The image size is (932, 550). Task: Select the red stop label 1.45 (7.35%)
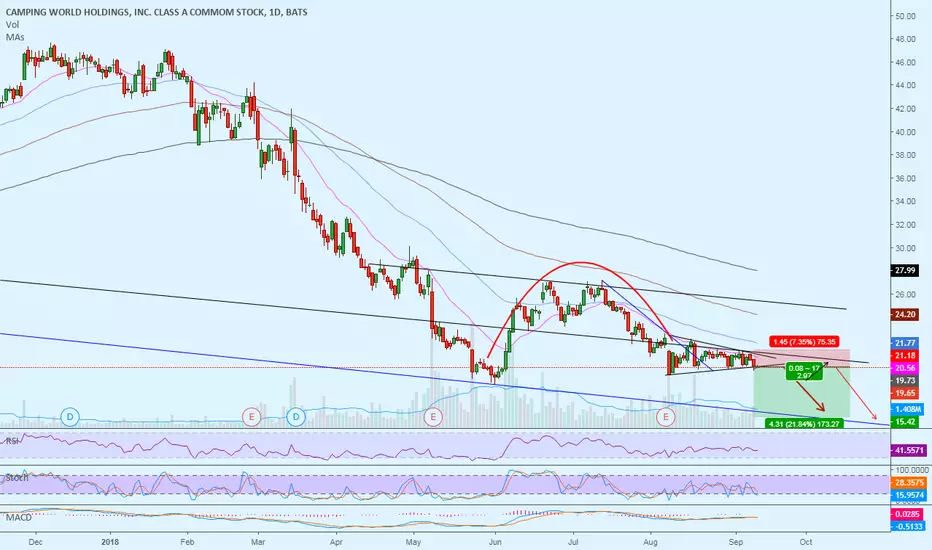805,342
